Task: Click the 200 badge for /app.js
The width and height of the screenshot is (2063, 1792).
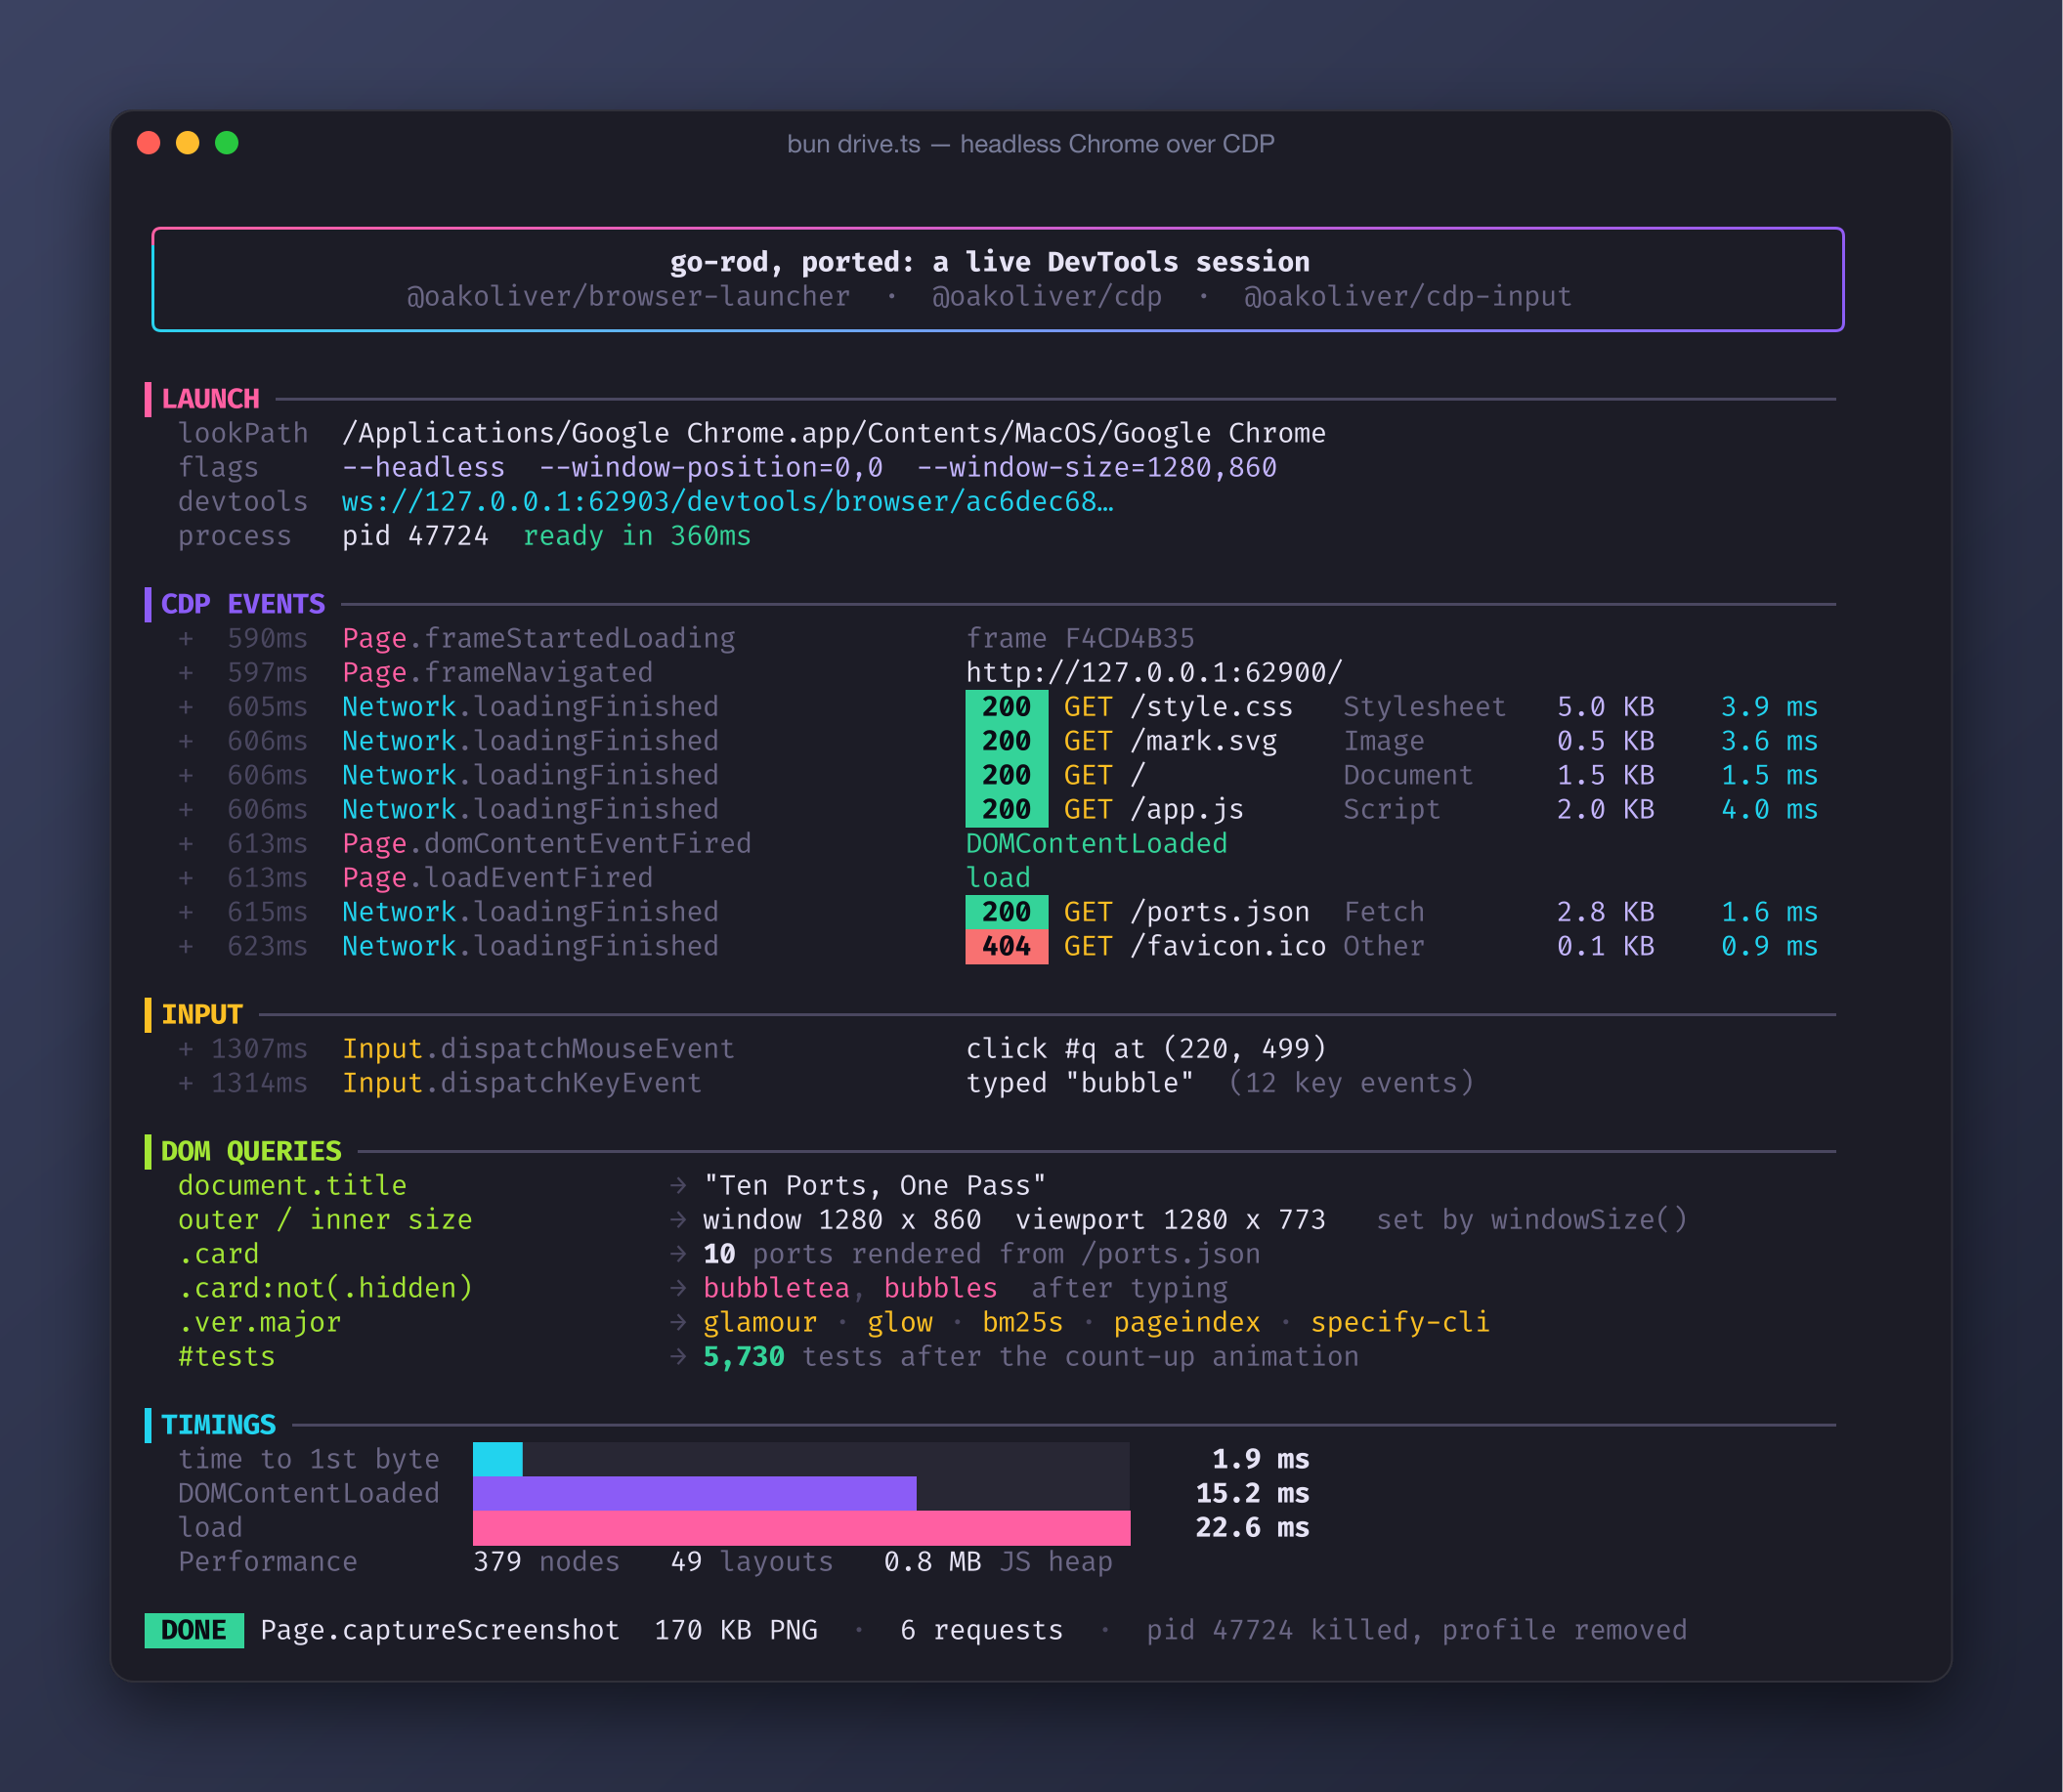Action: (1006, 809)
